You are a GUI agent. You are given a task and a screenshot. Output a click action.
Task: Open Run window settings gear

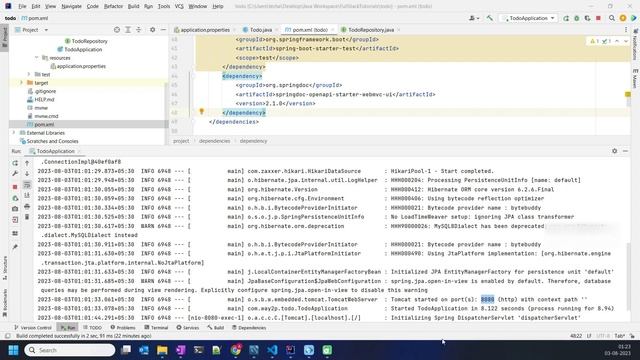(615, 151)
